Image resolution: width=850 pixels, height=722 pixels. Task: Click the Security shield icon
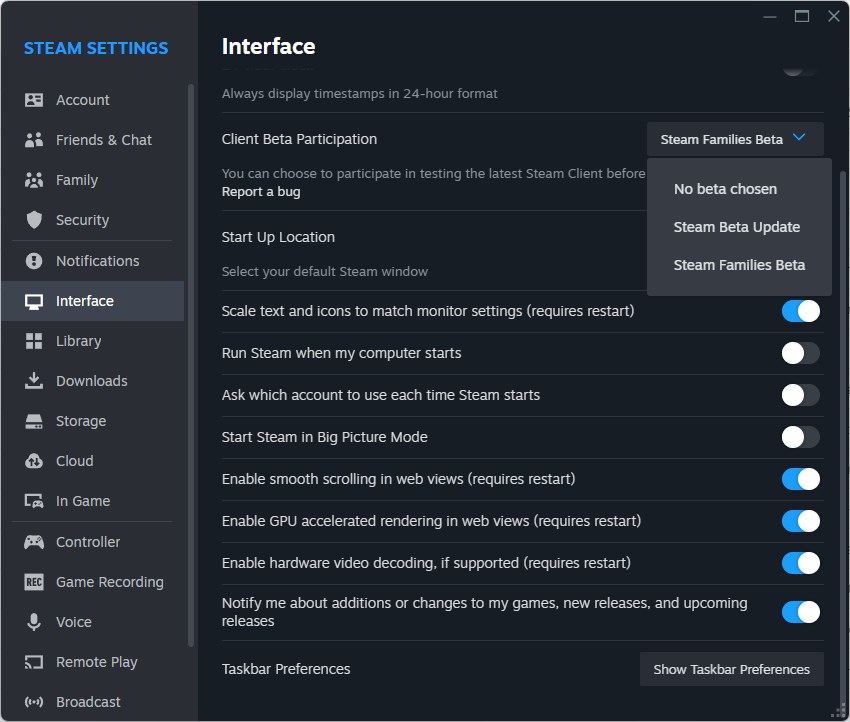click(34, 220)
